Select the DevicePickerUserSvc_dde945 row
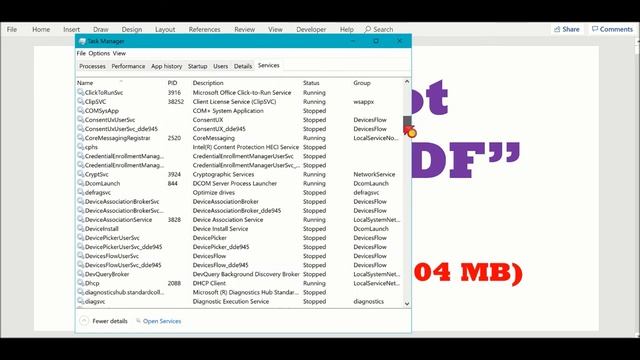Viewport: 640px width, 360px height. coord(240,247)
